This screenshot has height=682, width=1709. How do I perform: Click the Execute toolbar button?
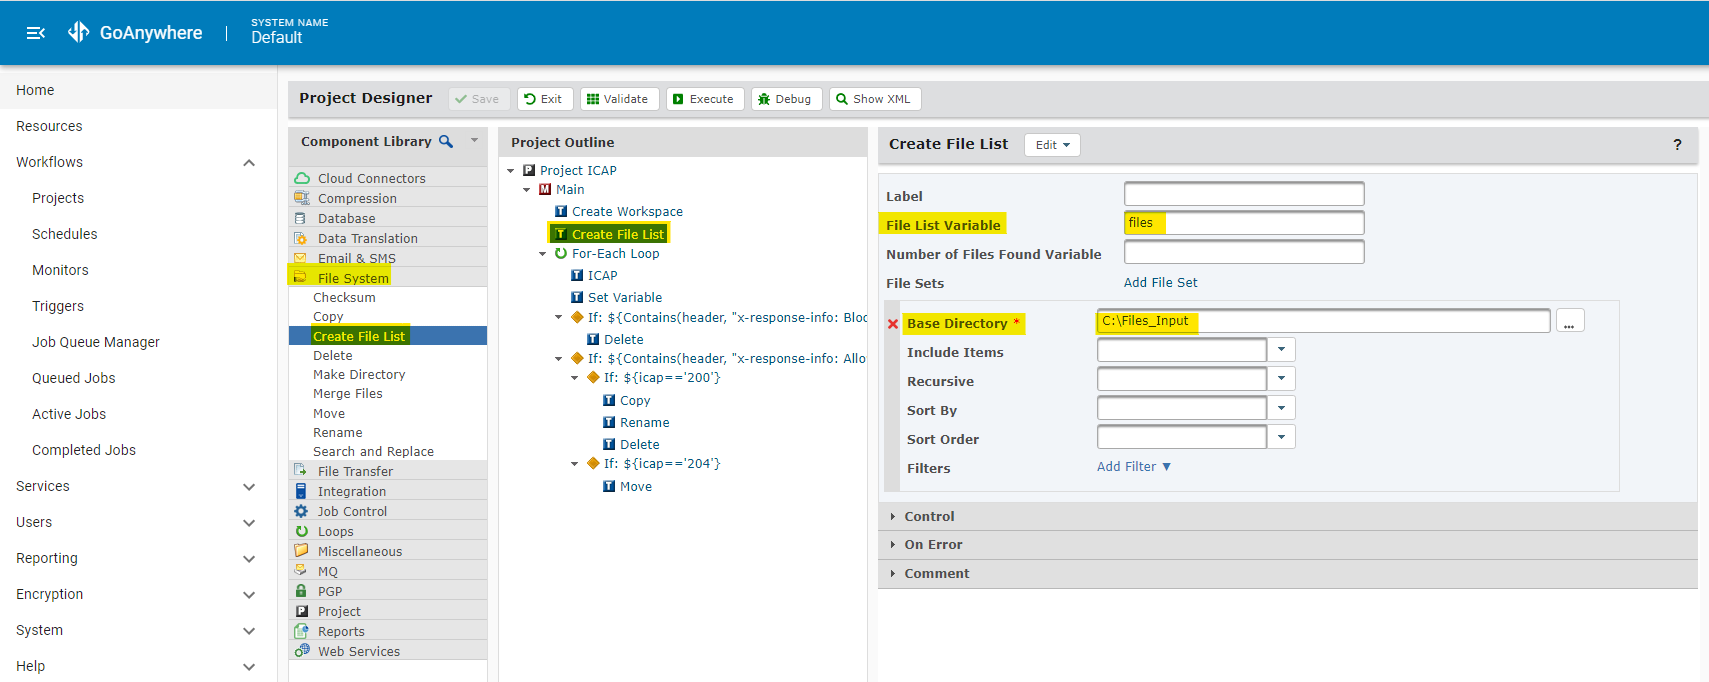click(705, 99)
